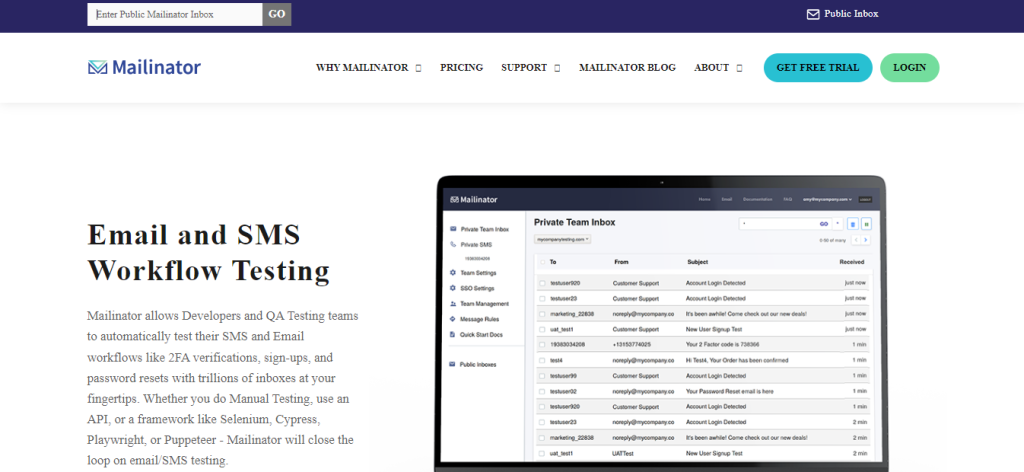
Task: Click the diamond icon beside Message Rules
Action: pyautogui.click(x=453, y=319)
